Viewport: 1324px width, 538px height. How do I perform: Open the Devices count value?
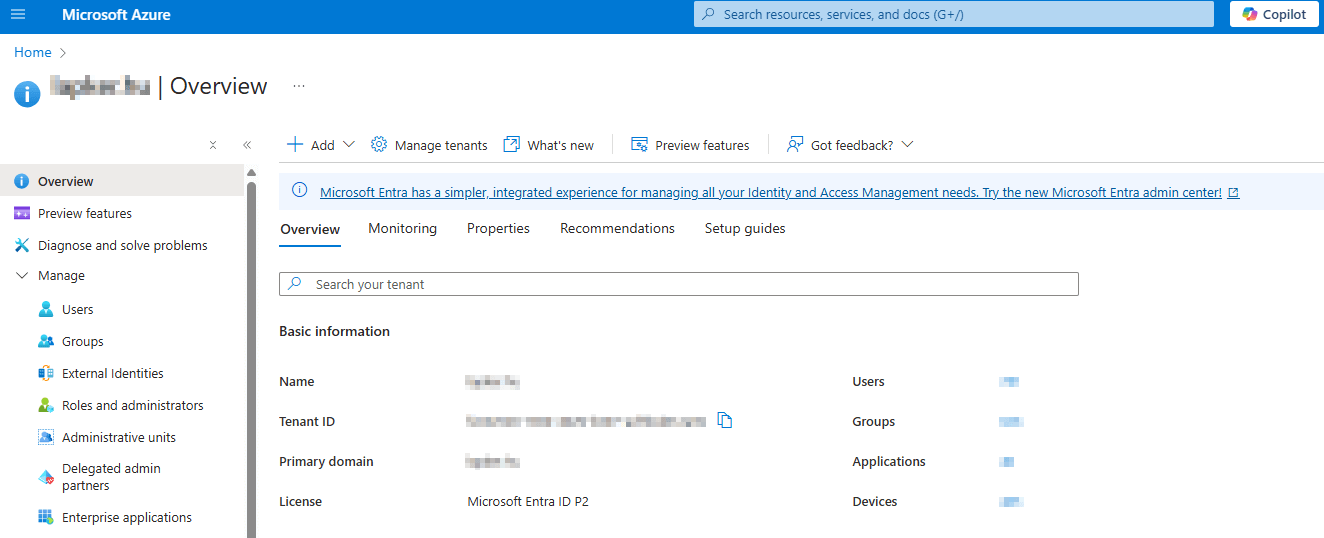(x=1011, y=501)
